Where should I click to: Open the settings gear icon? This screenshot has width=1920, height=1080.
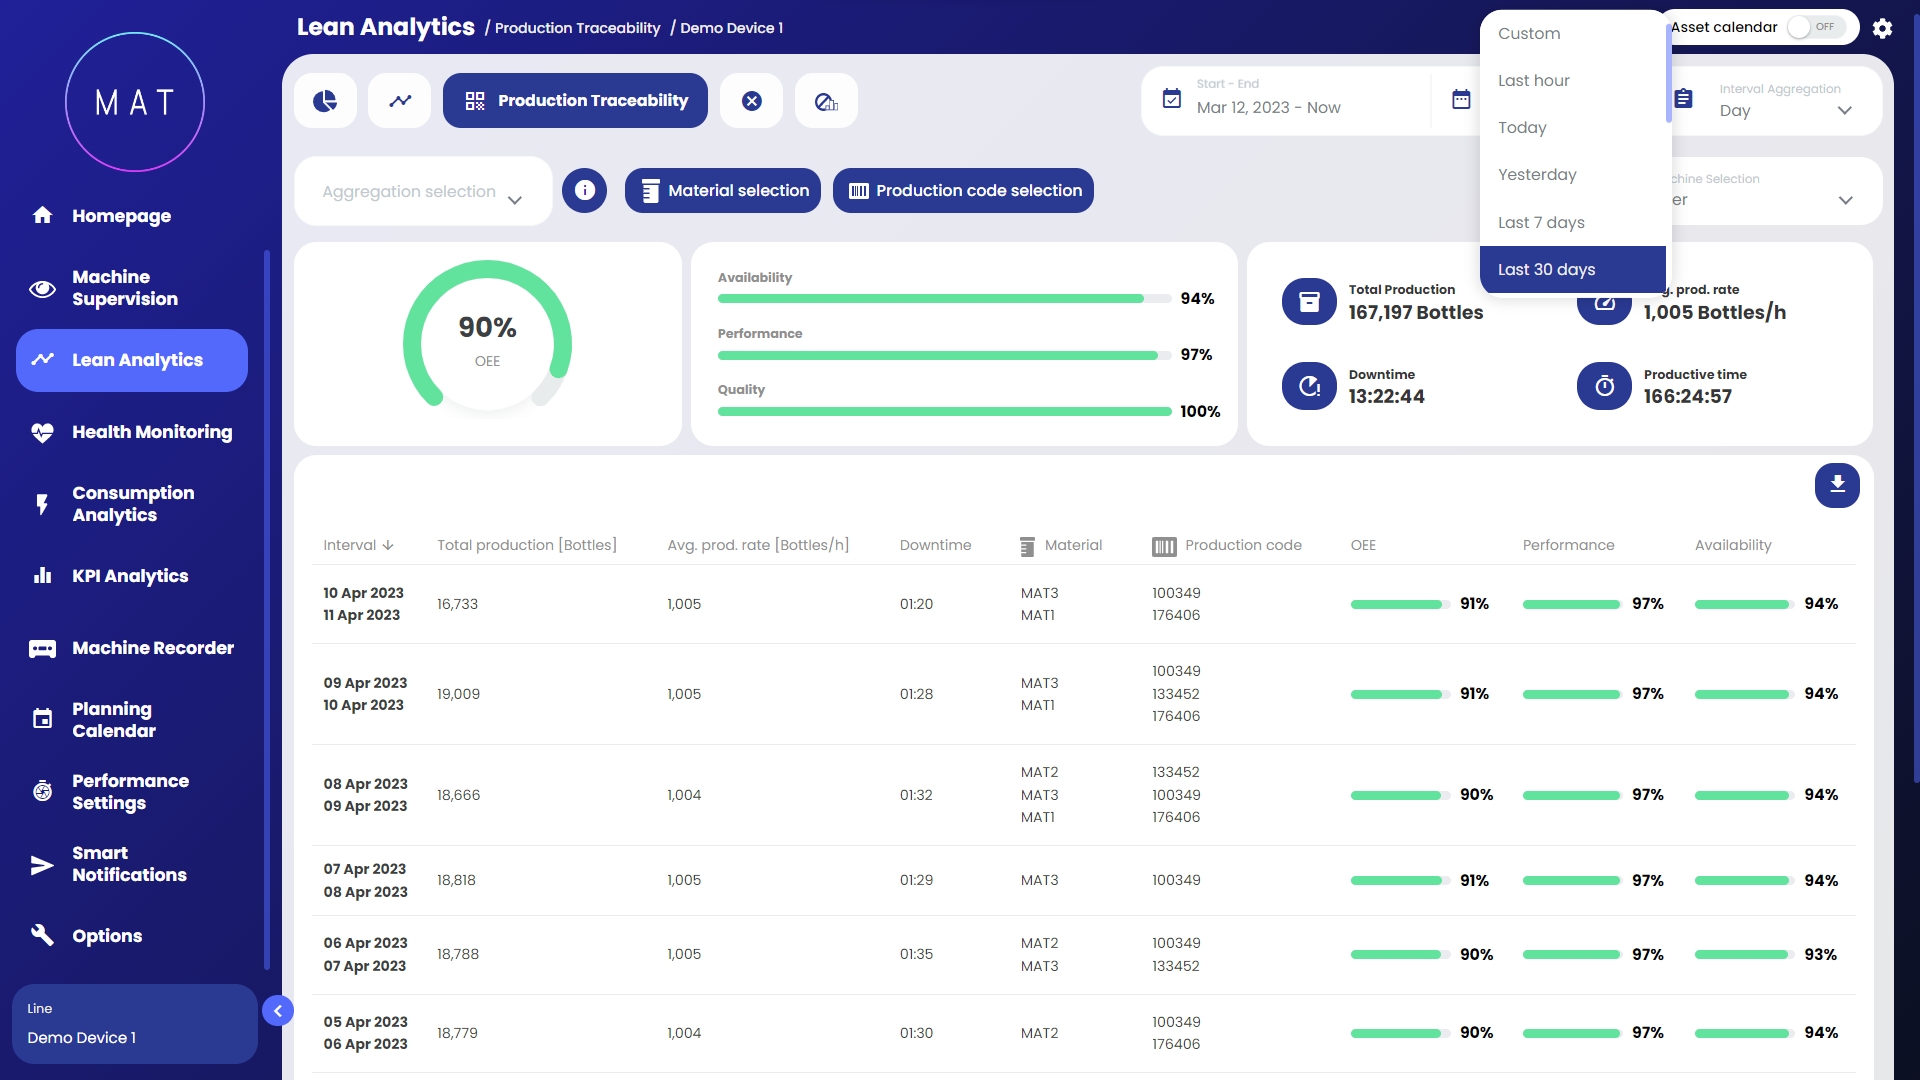(1882, 28)
